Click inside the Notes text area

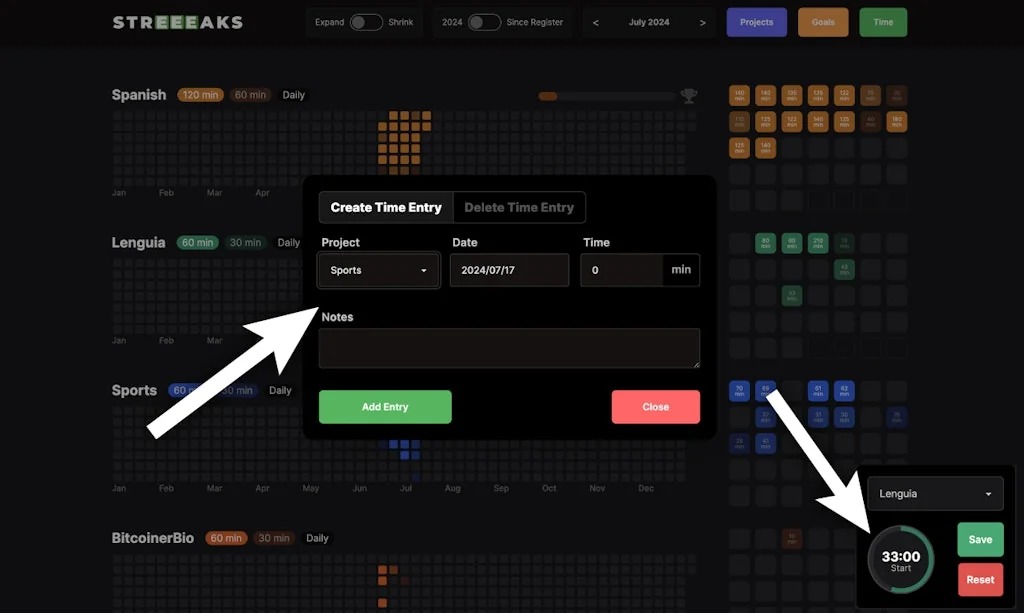coord(509,348)
